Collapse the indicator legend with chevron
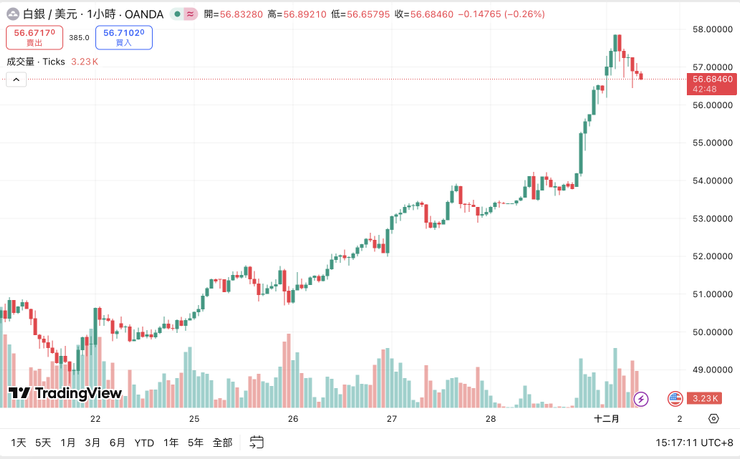Viewport: 740px width, 459px height. click(x=16, y=79)
